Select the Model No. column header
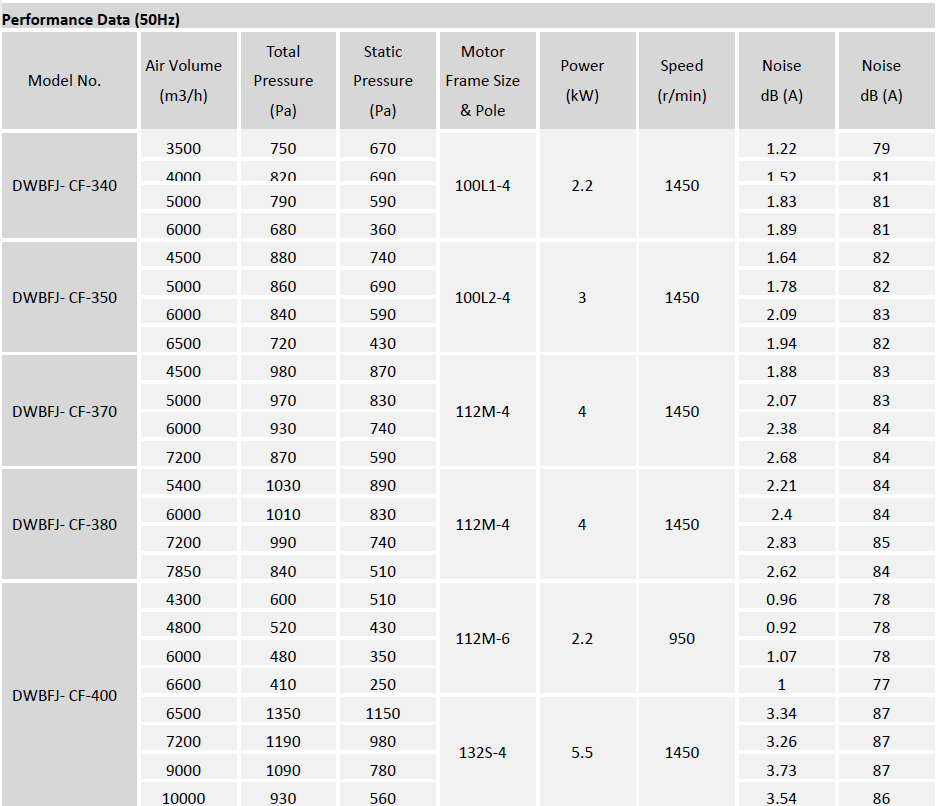 click(65, 81)
